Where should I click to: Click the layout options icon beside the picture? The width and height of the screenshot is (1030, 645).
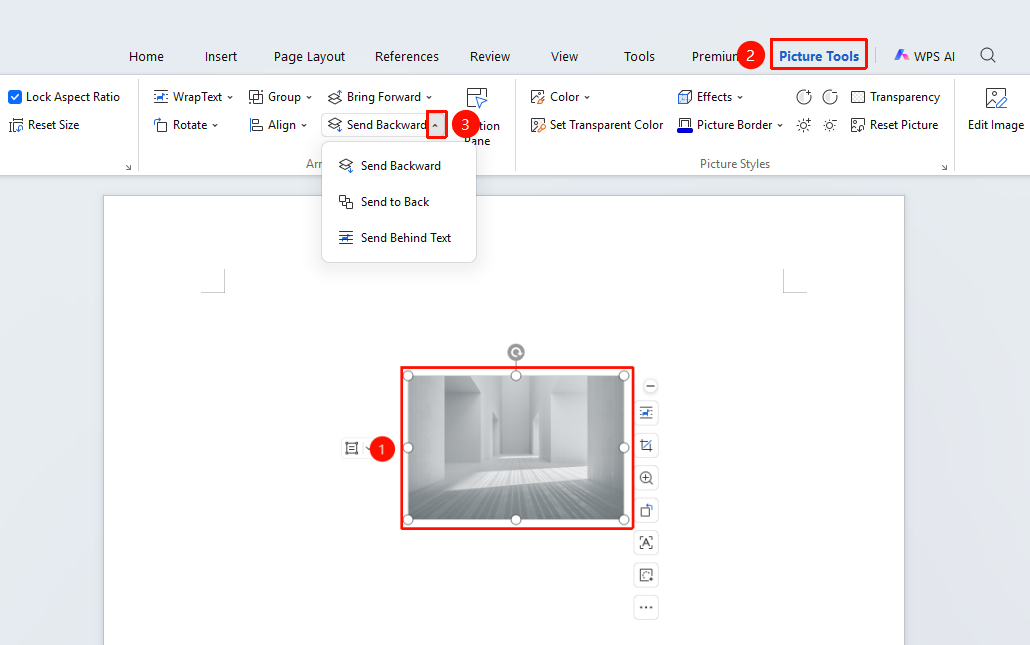pos(646,413)
